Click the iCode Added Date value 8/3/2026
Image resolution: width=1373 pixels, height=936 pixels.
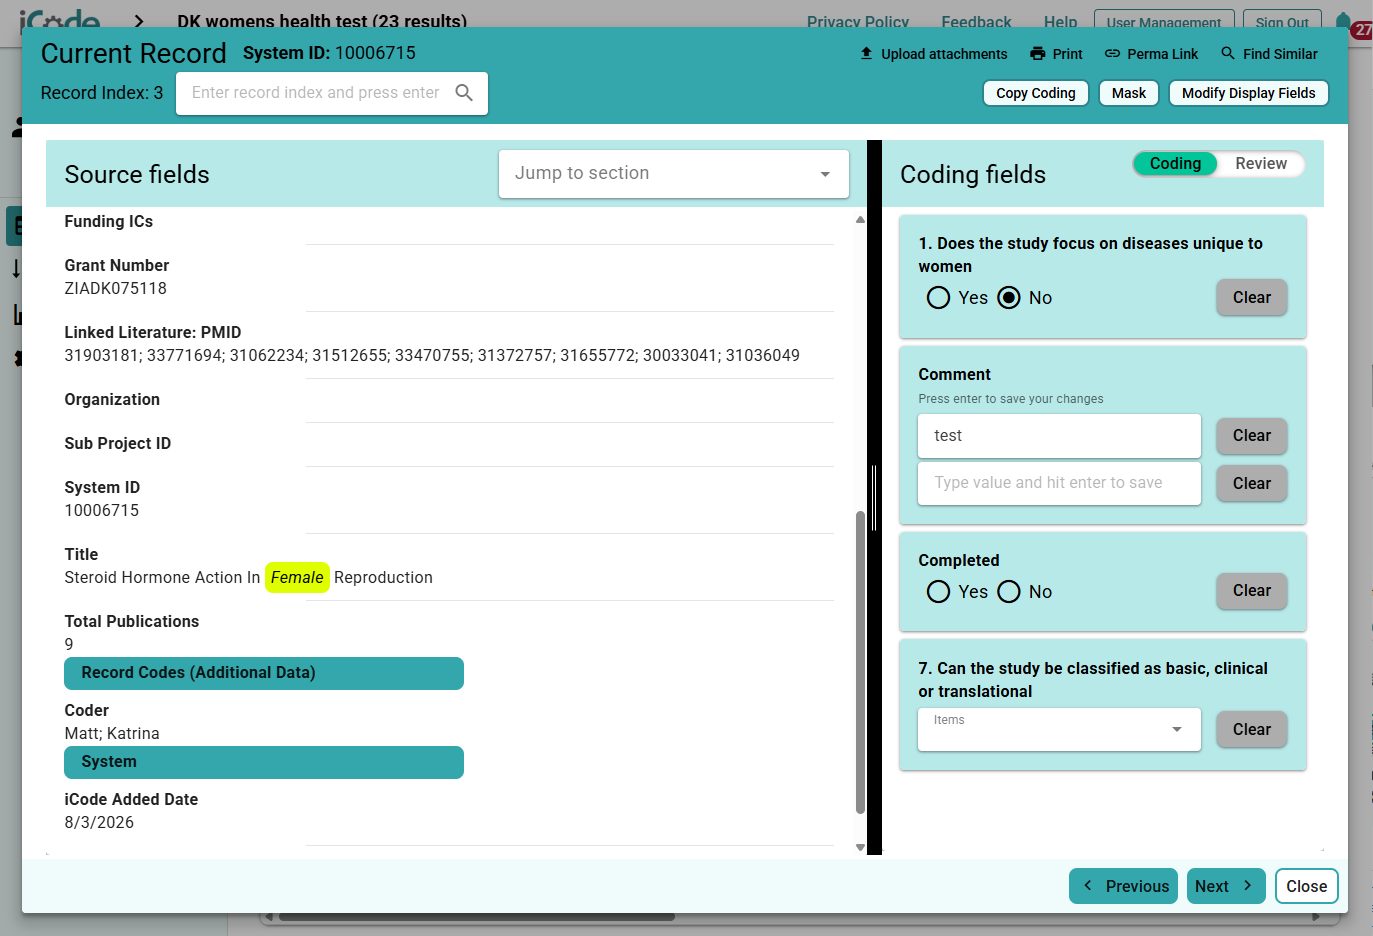point(99,823)
